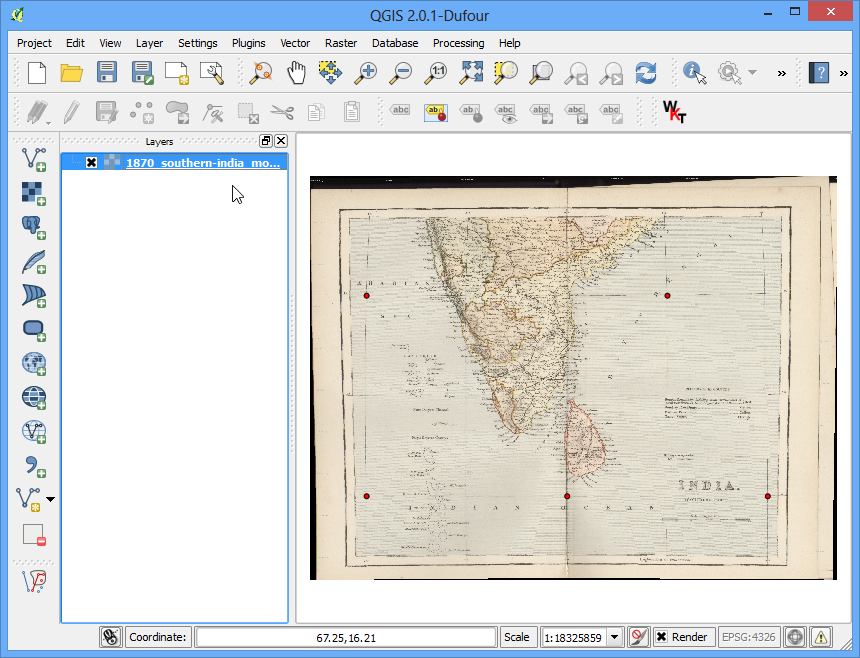The height and width of the screenshot is (658, 860).
Task: Open the Layer menu
Action: [x=149, y=43]
